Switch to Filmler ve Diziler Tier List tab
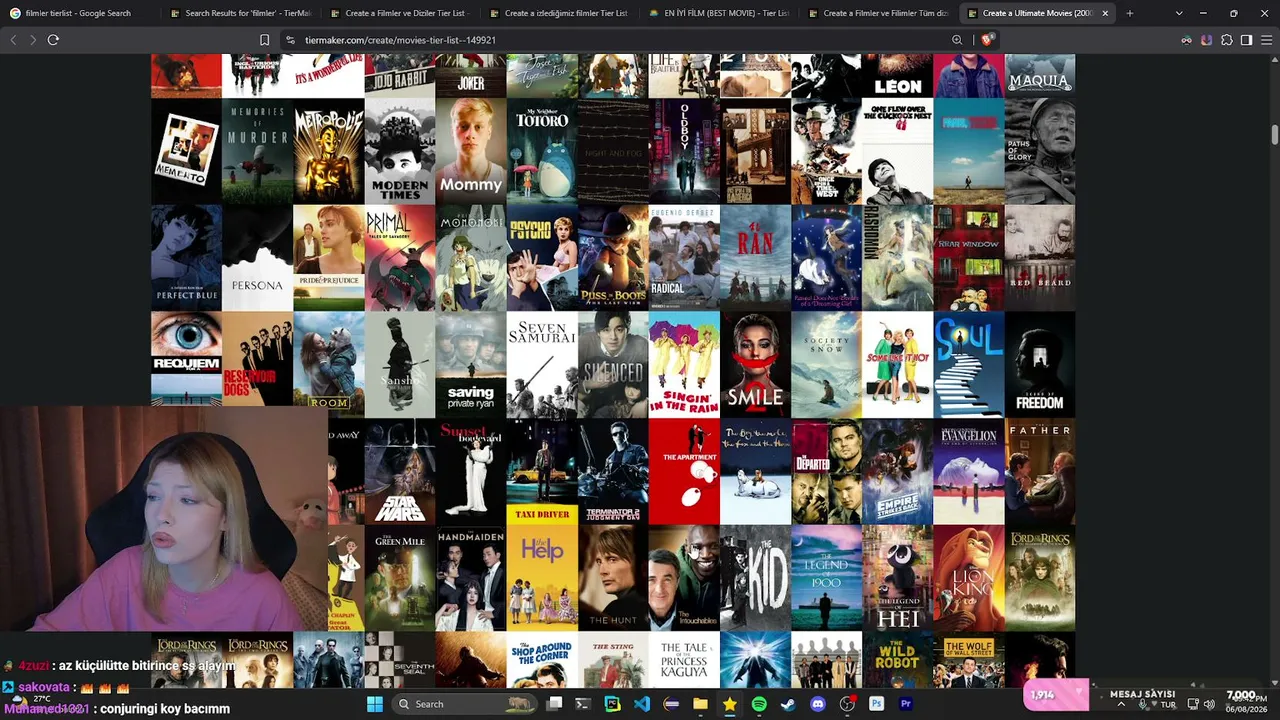 tap(398, 13)
